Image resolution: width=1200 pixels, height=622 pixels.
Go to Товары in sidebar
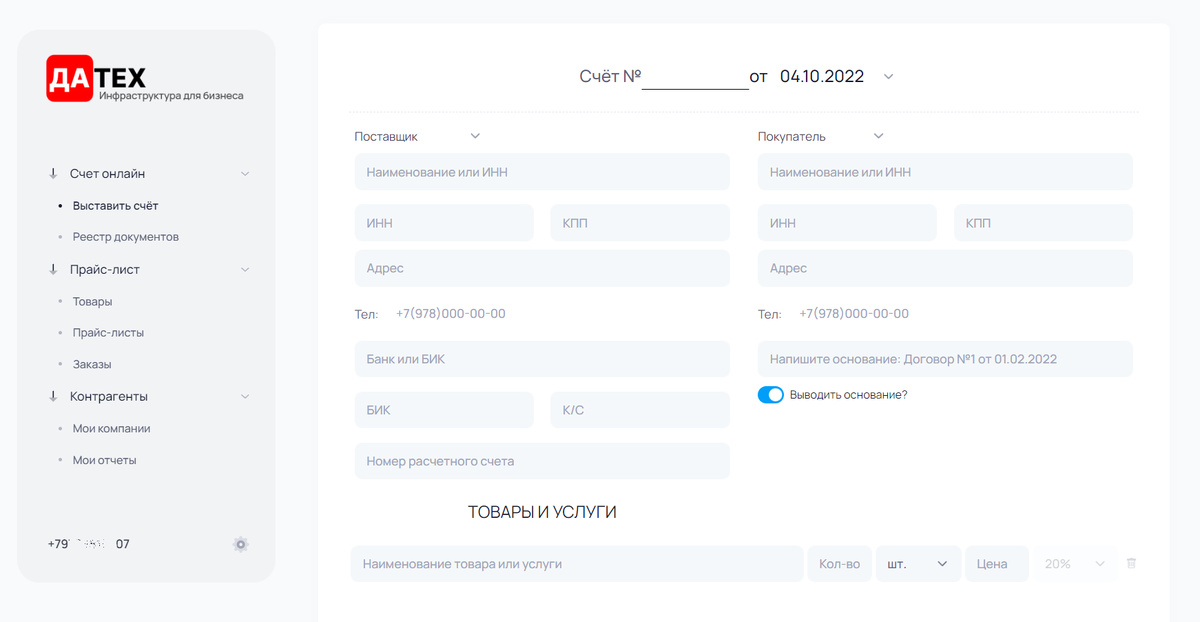[92, 301]
